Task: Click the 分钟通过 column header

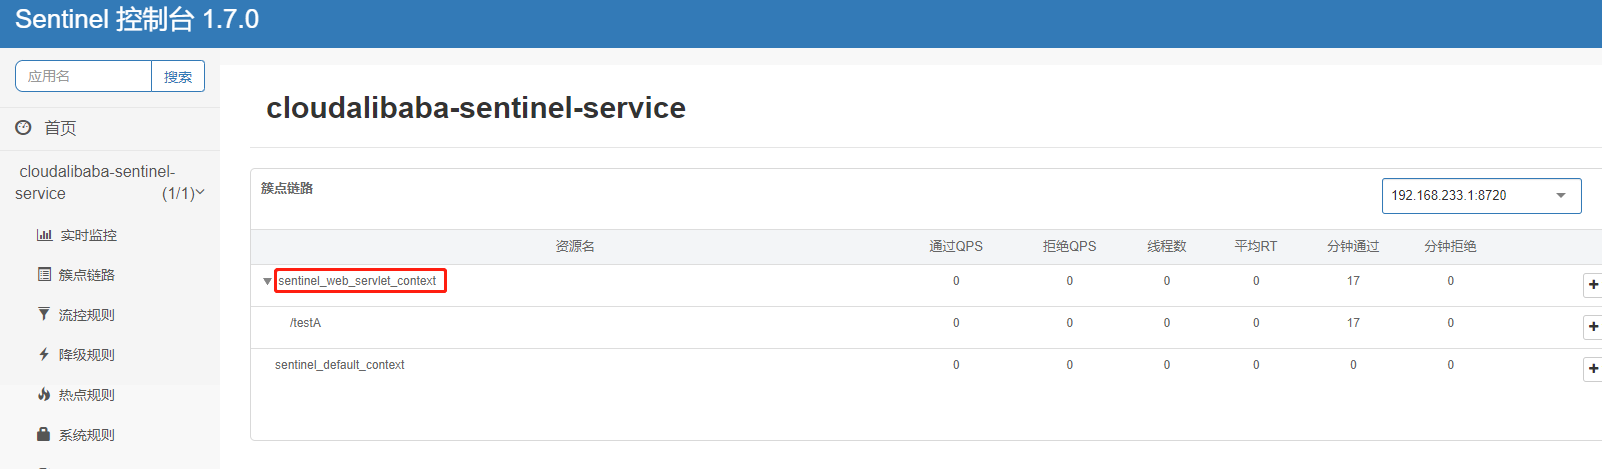Action: tap(1353, 246)
